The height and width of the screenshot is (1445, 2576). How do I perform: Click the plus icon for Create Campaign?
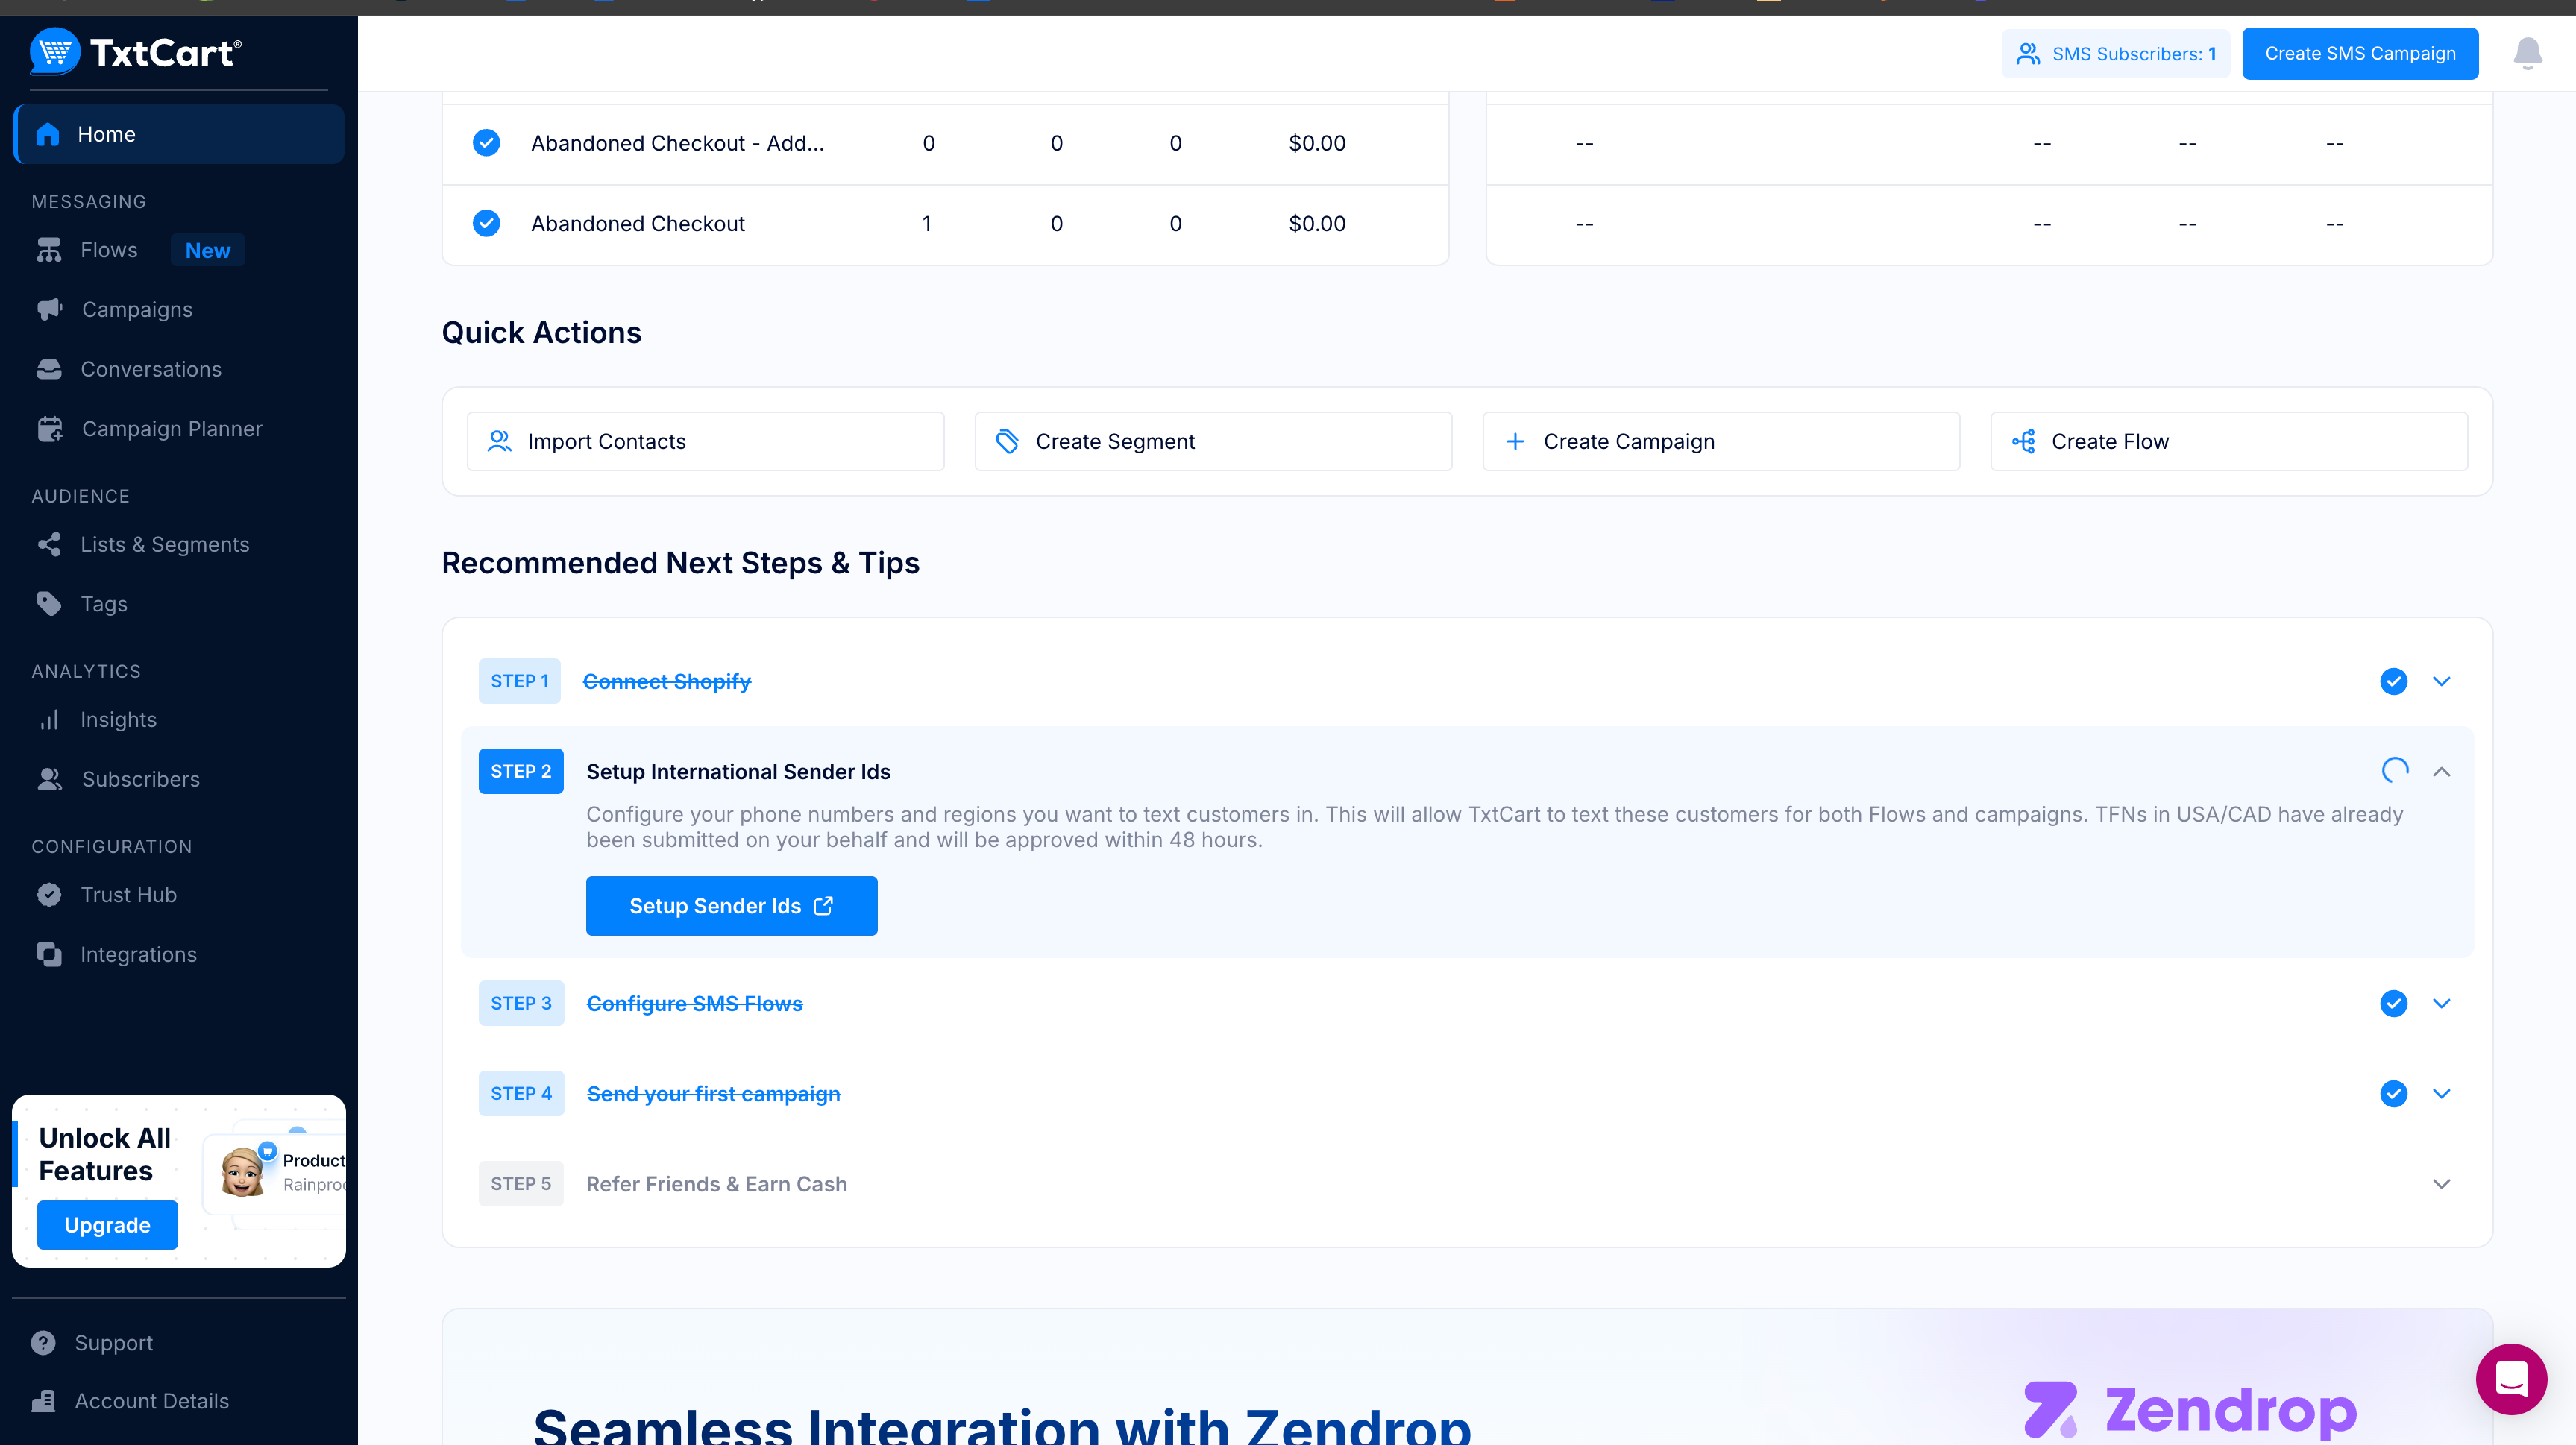1515,441
